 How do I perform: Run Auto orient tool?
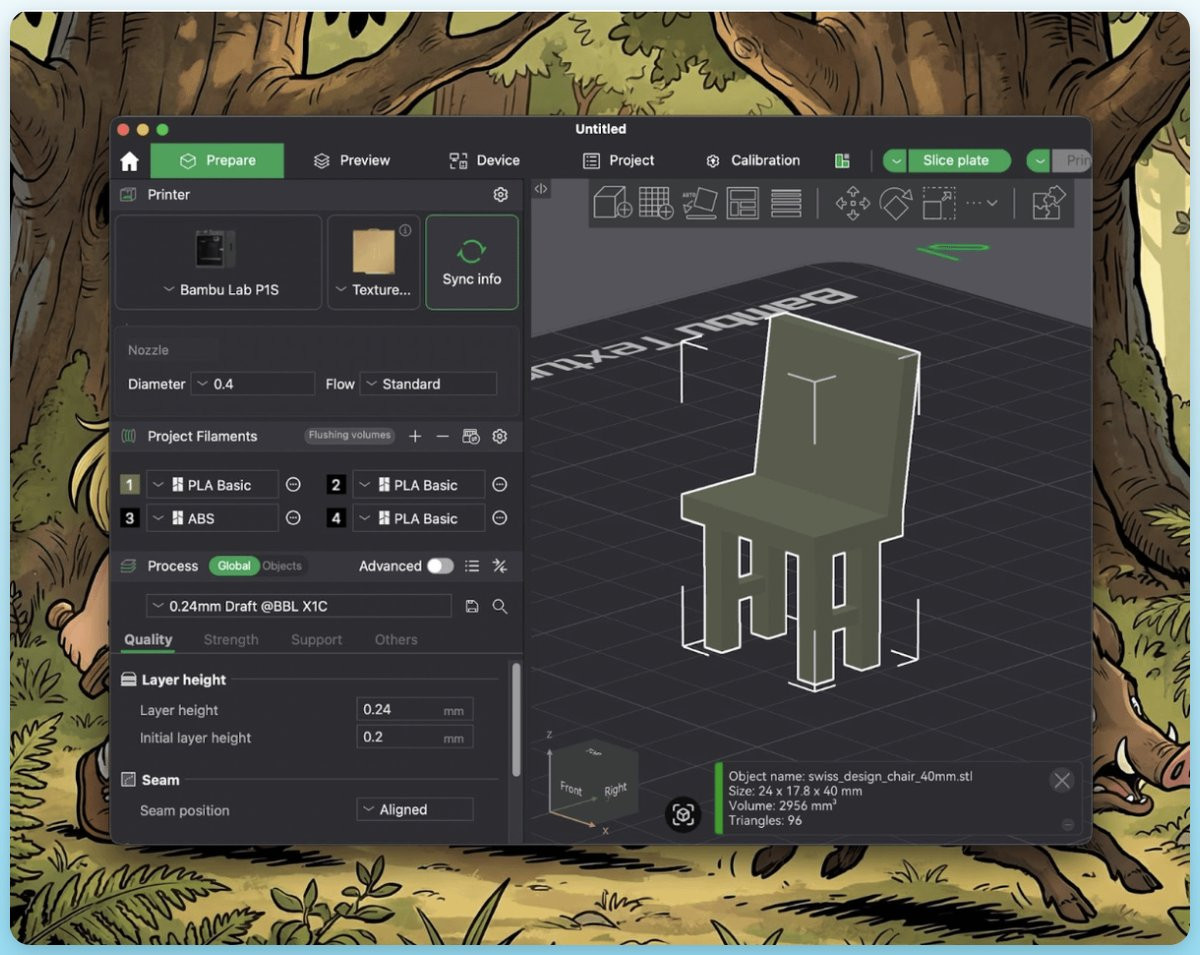(700, 203)
